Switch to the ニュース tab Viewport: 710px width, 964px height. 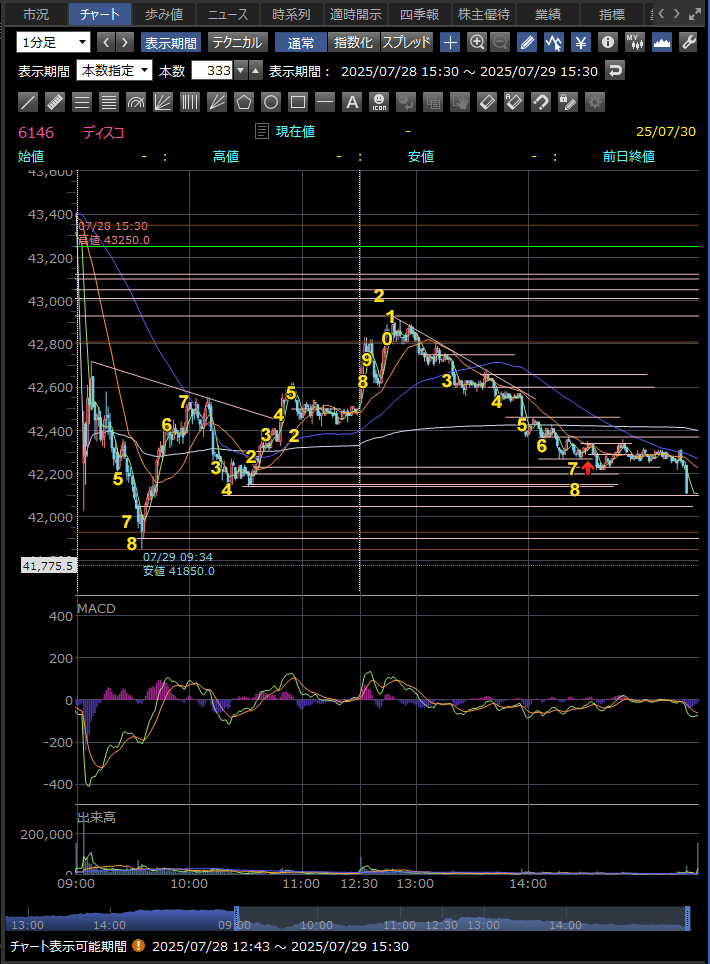pyautogui.click(x=227, y=14)
